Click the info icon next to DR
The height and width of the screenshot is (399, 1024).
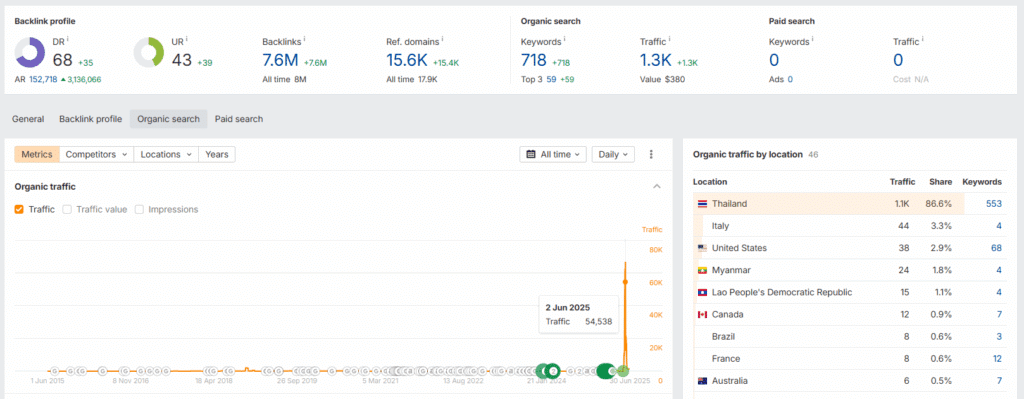point(67,39)
